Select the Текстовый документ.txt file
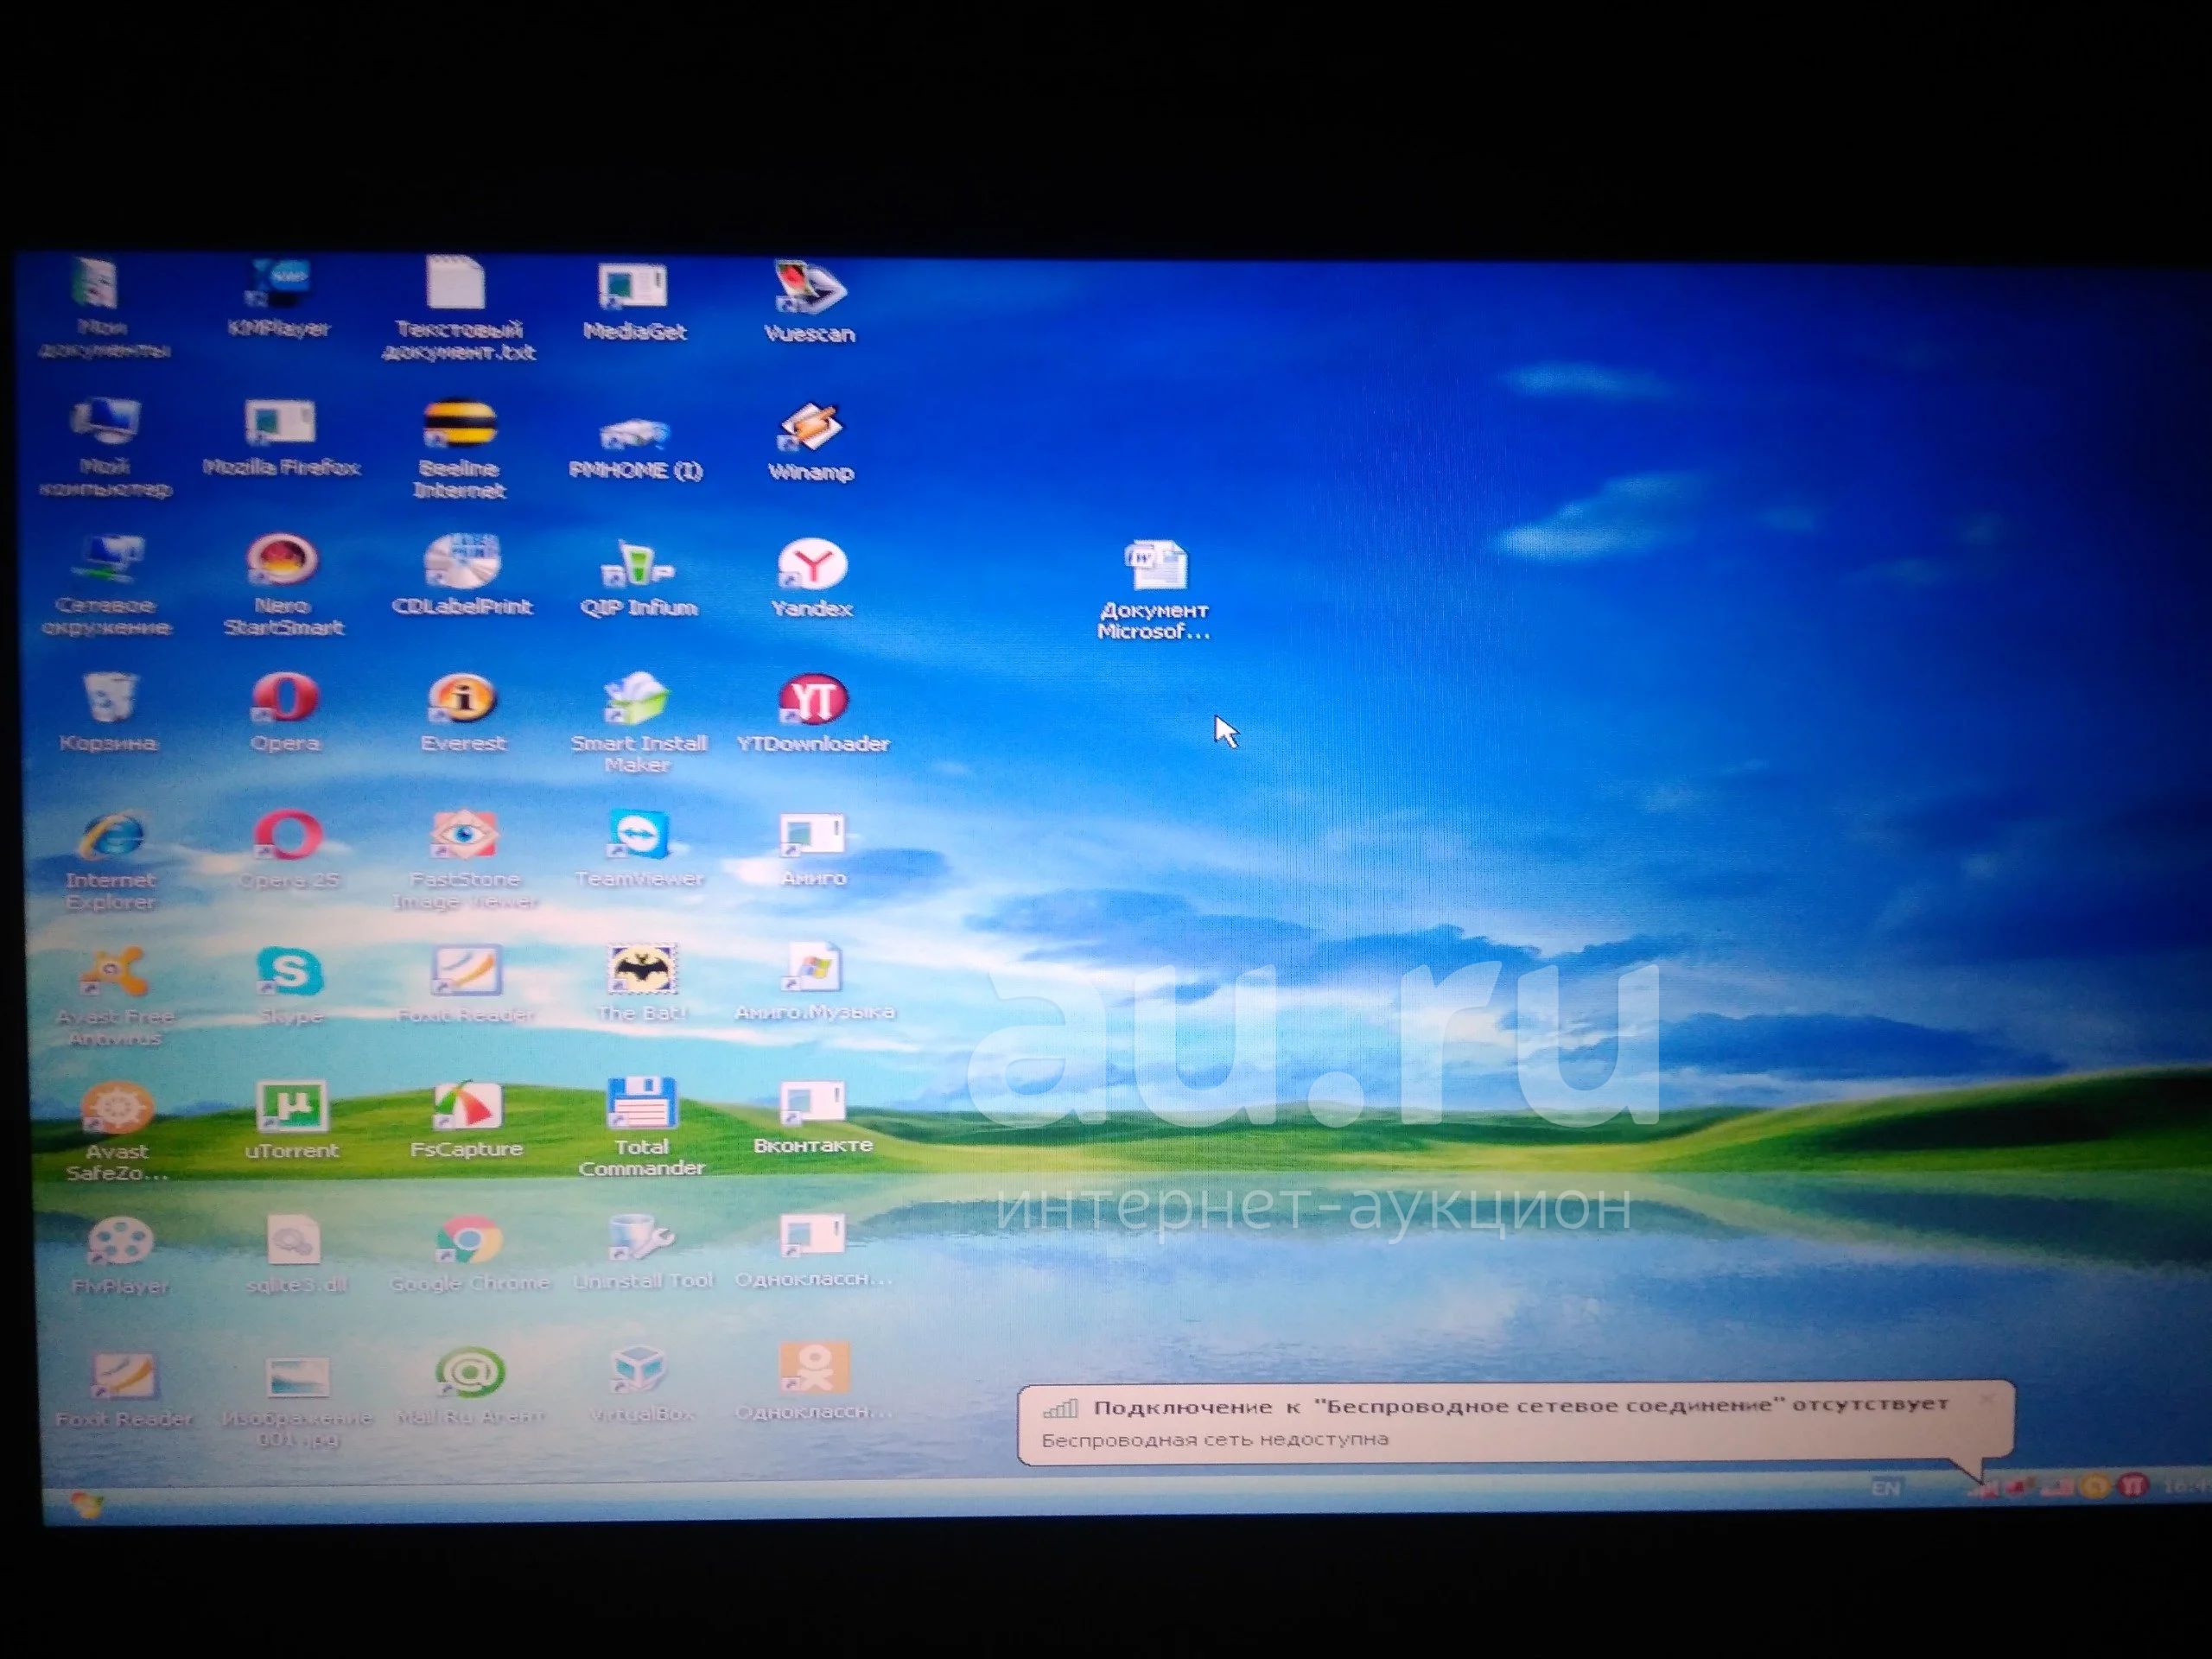The width and height of the screenshot is (2212, 1659). click(x=458, y=308)
